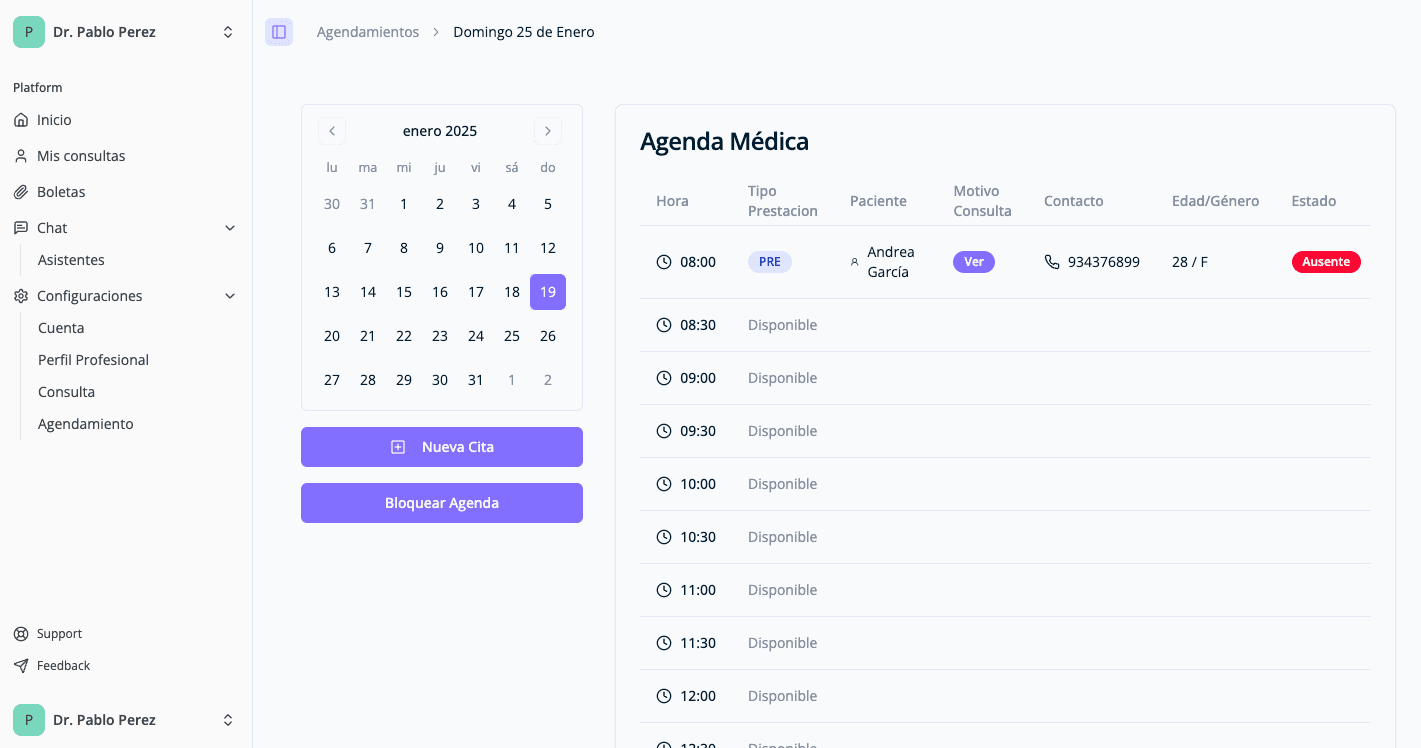Go to next month in calendar
This screenshot has height=748, width=1421.
click(x=548, y=131)
